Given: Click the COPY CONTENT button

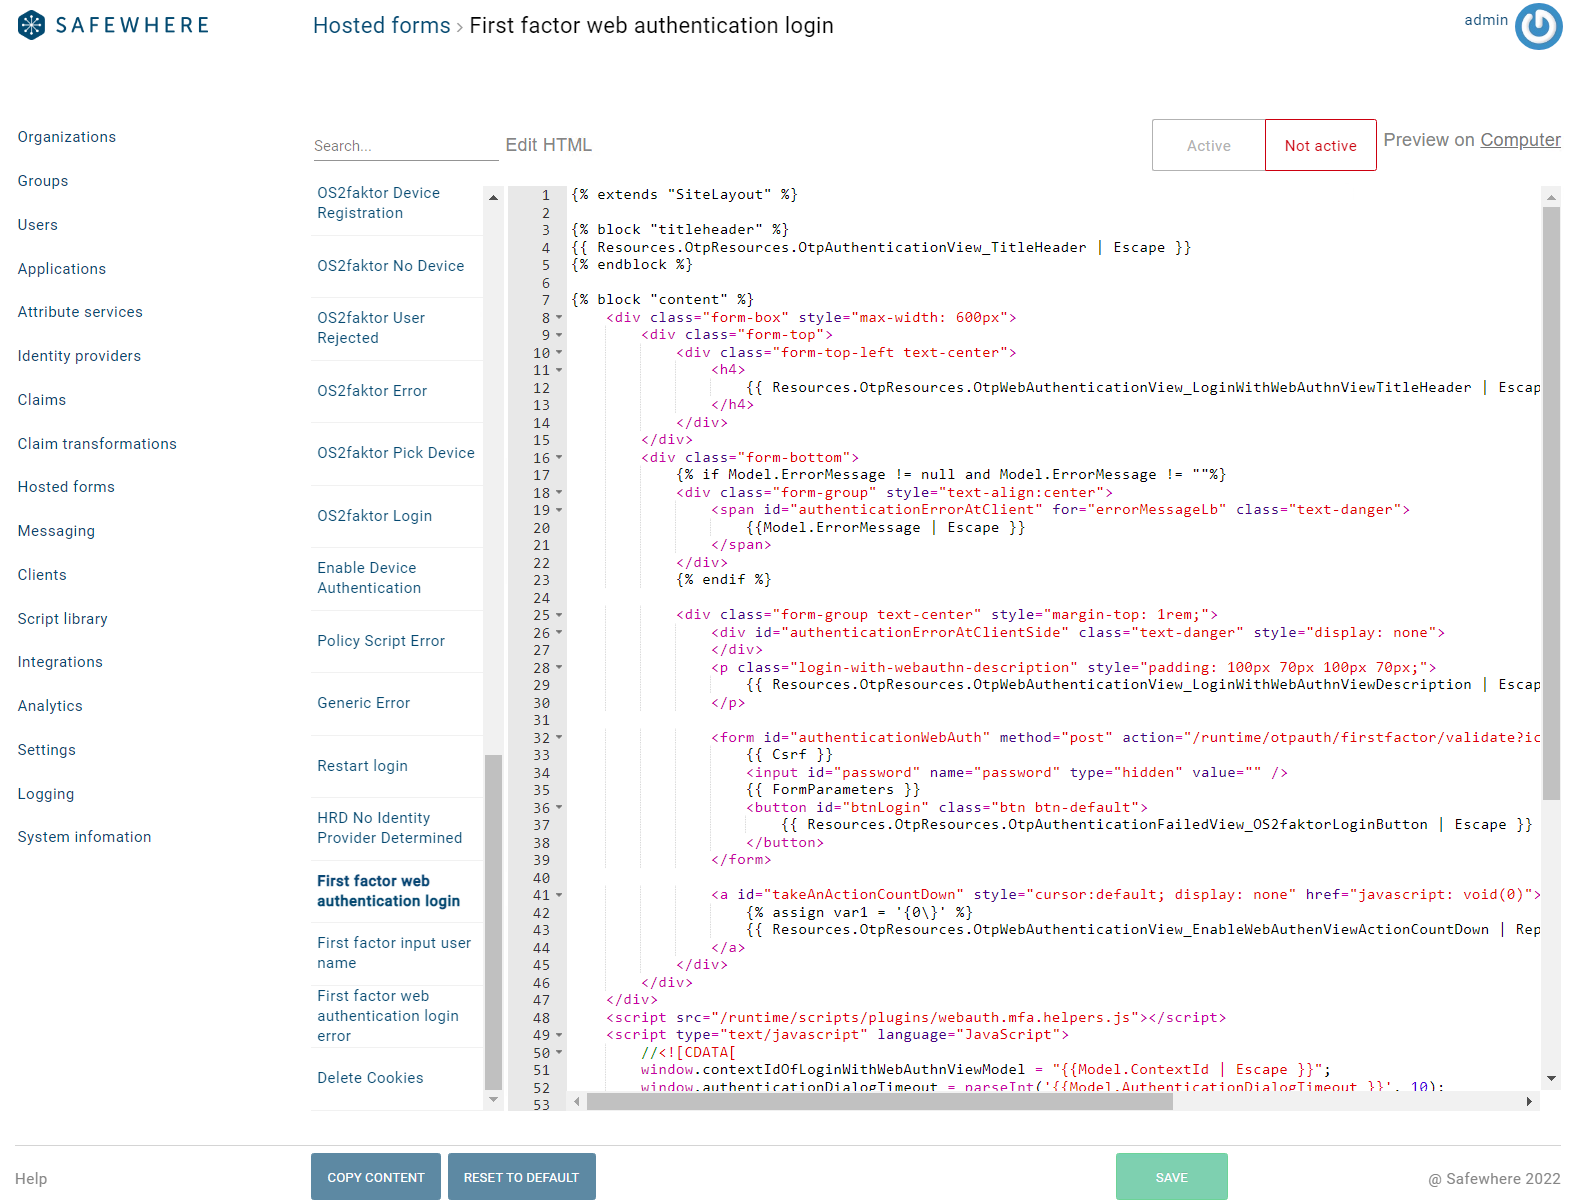Looking at the screenshot, I should (376, 1177).
